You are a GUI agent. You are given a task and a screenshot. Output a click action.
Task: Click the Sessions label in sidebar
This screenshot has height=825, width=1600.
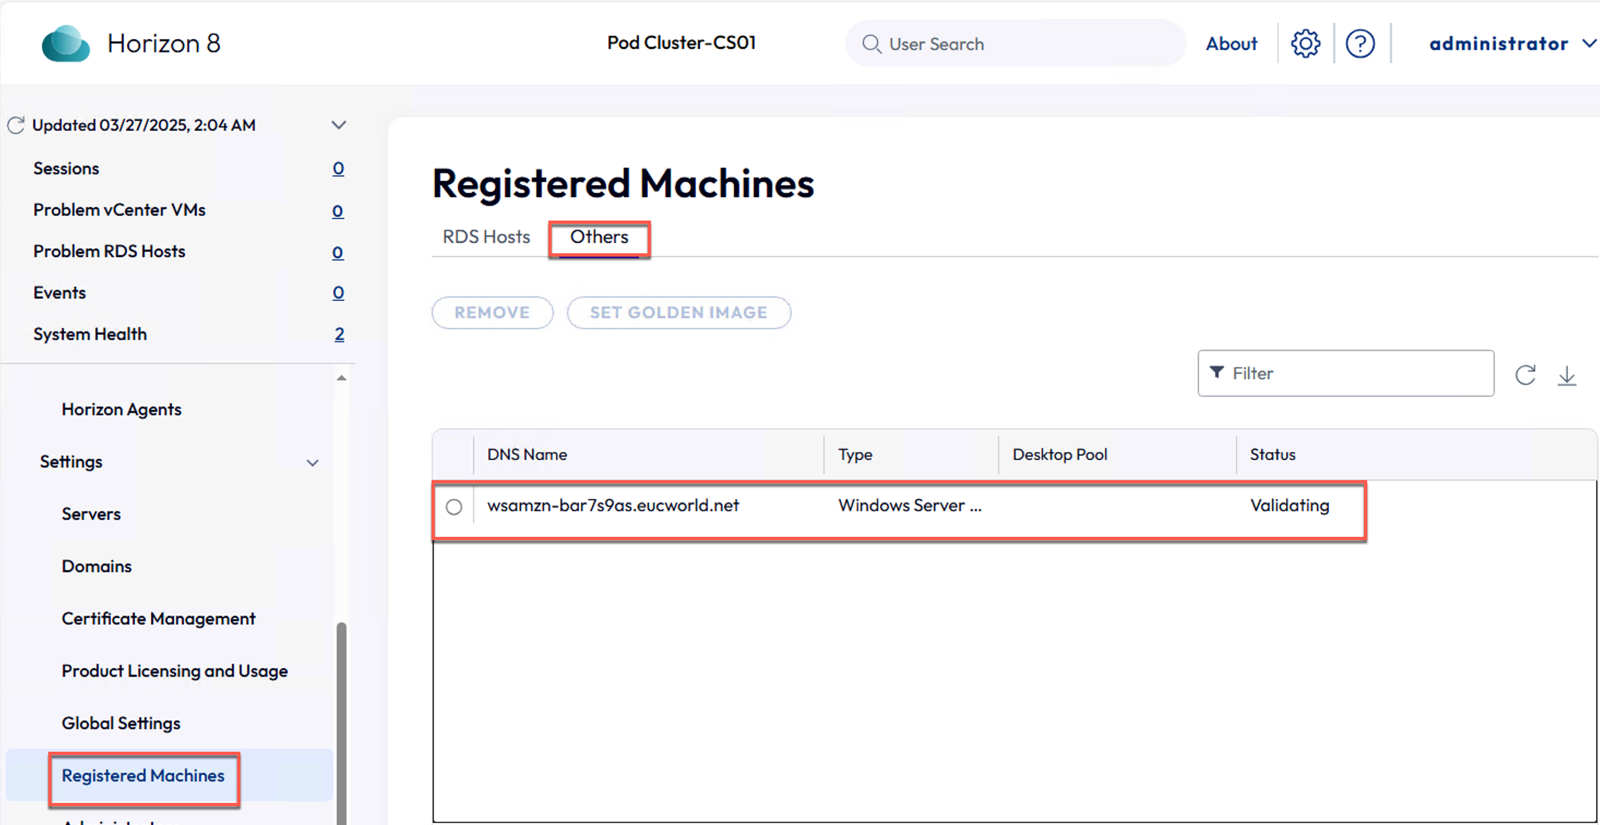coord(66,168)
